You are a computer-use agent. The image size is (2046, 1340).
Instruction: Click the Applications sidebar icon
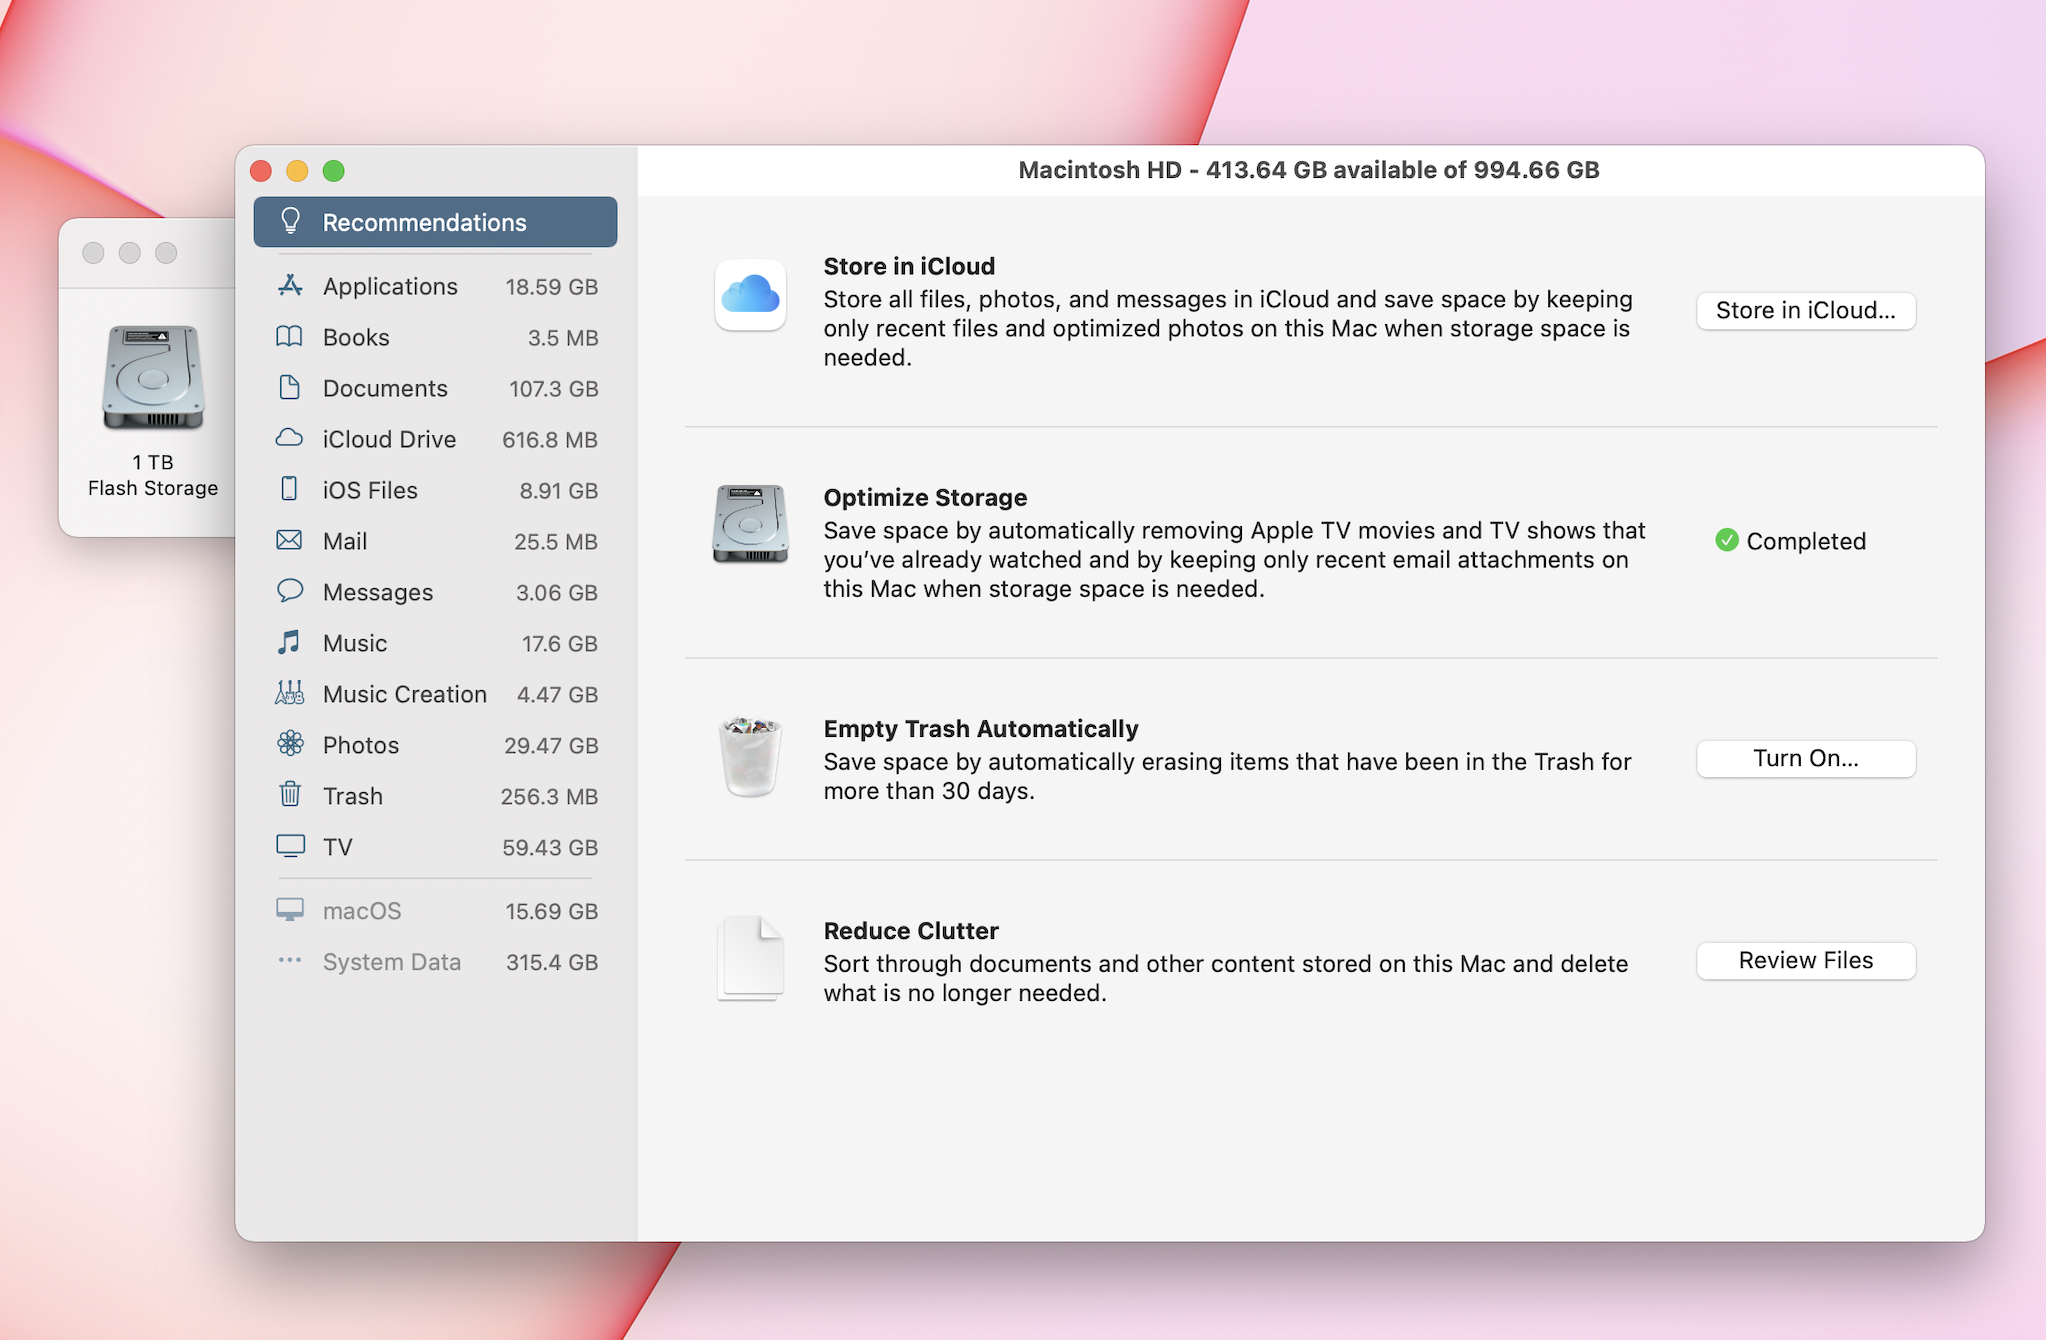click(290, 286)
